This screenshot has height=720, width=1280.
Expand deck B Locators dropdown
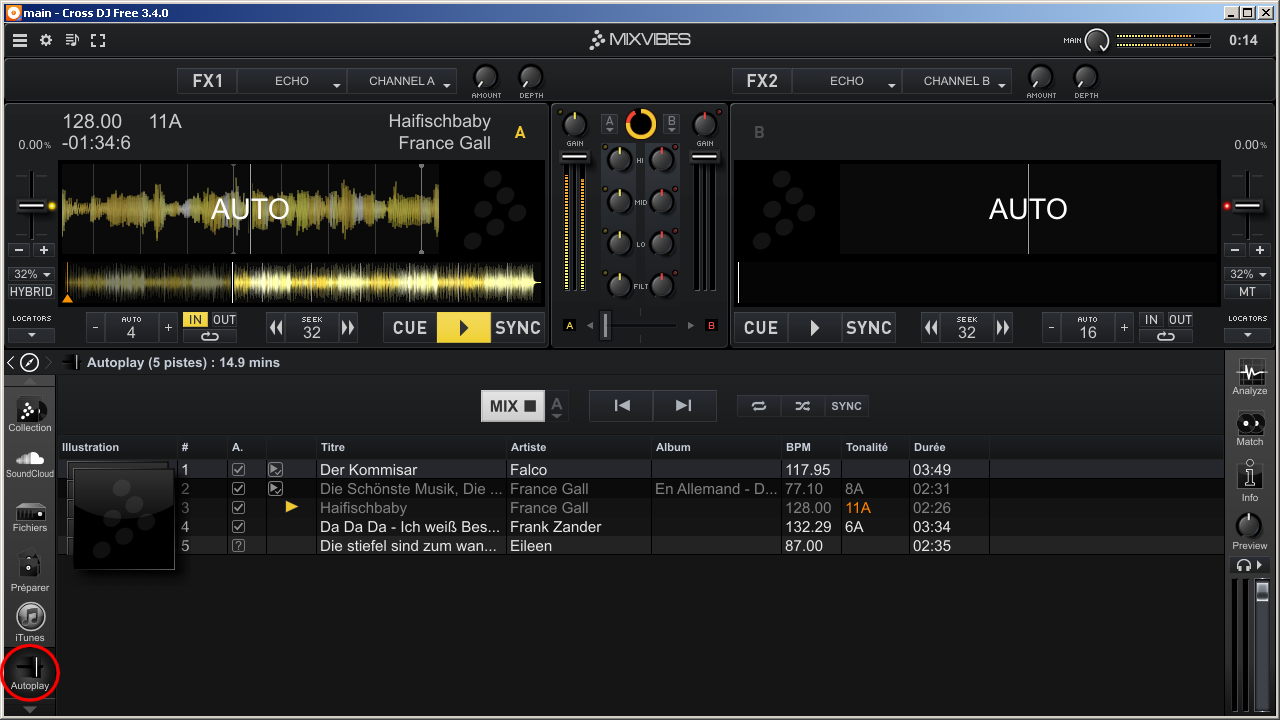(1247, 335)
